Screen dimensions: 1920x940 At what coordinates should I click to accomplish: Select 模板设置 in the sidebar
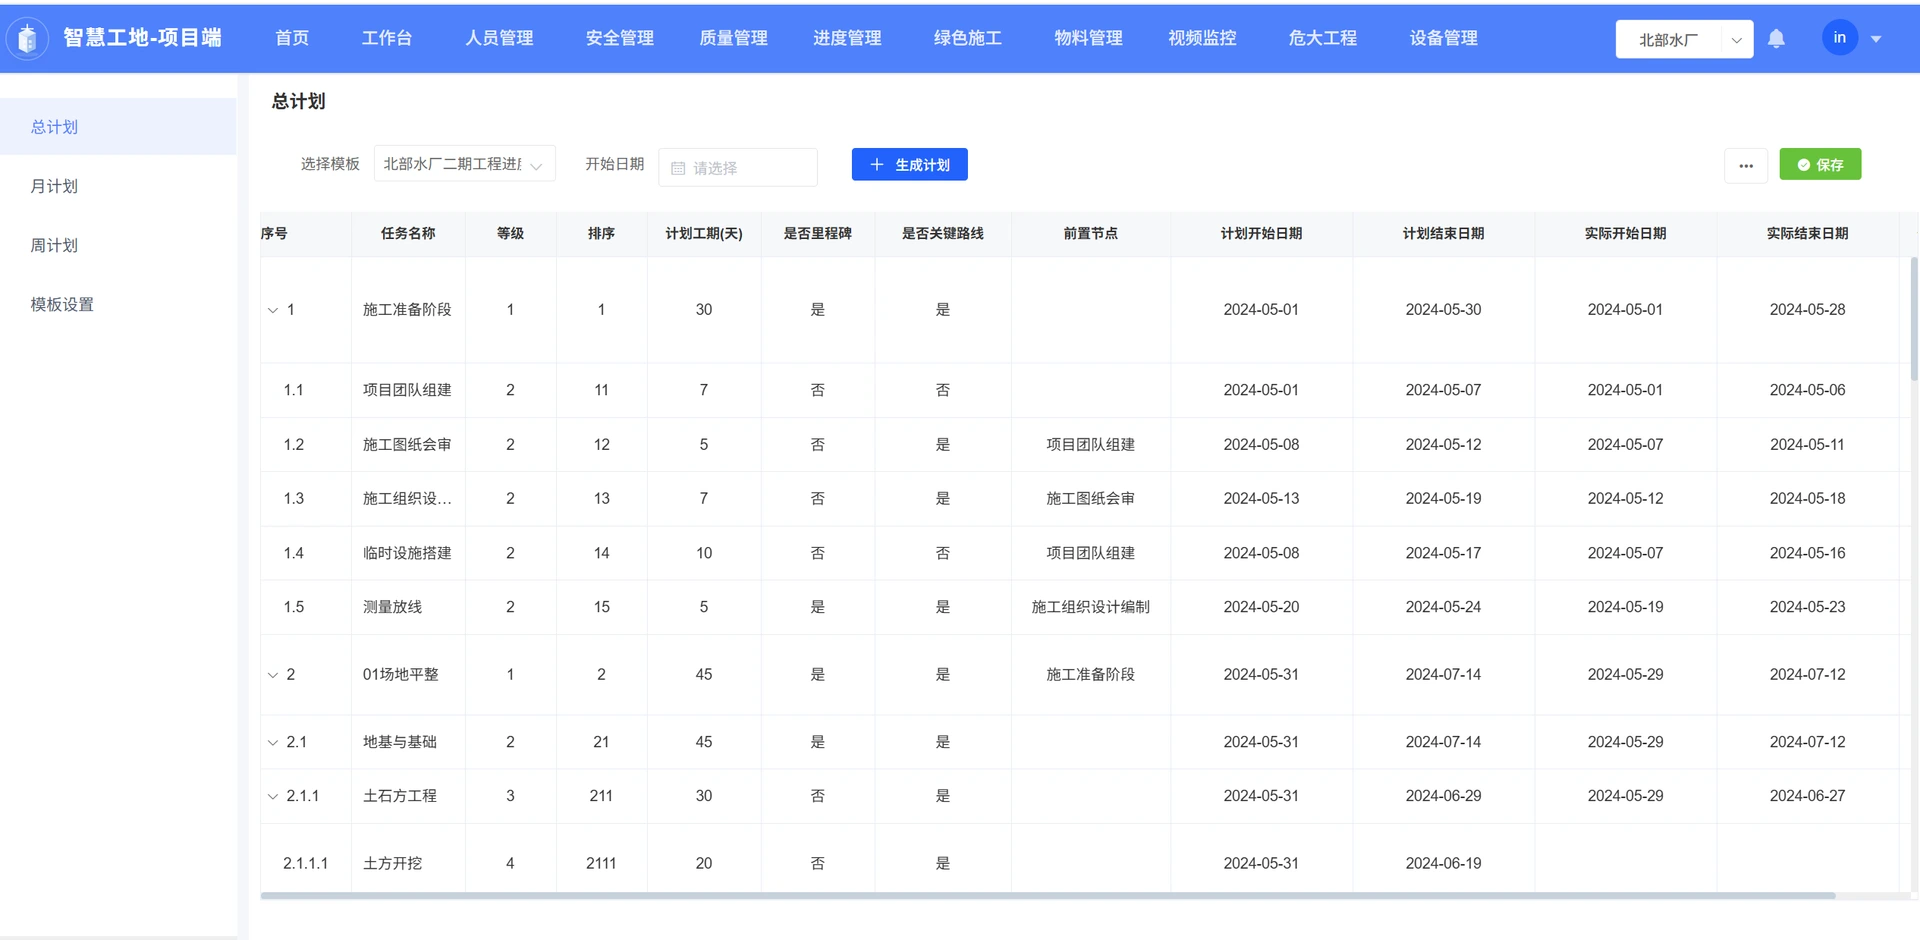click(118, 304)
